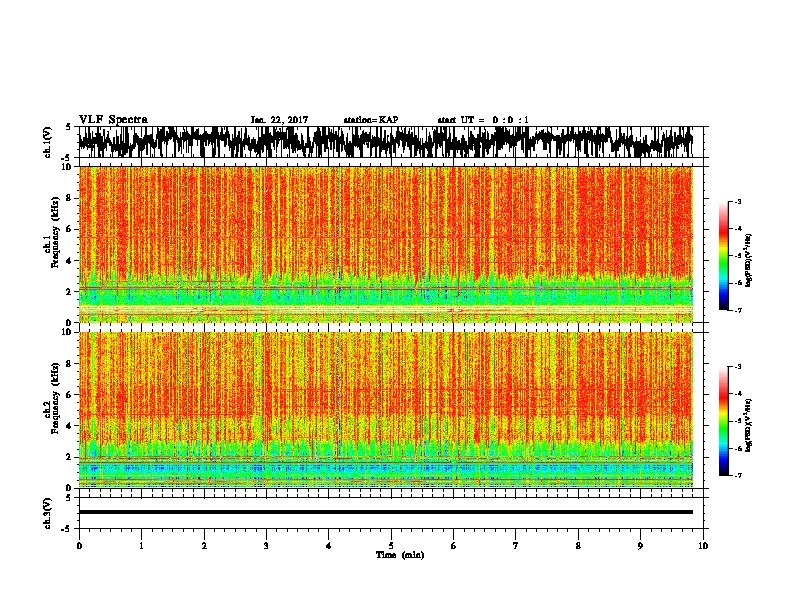Click the "-3" label on ch.2 colorbar
792x612 pixels.
pyautogui.click(x=737, y=367)
